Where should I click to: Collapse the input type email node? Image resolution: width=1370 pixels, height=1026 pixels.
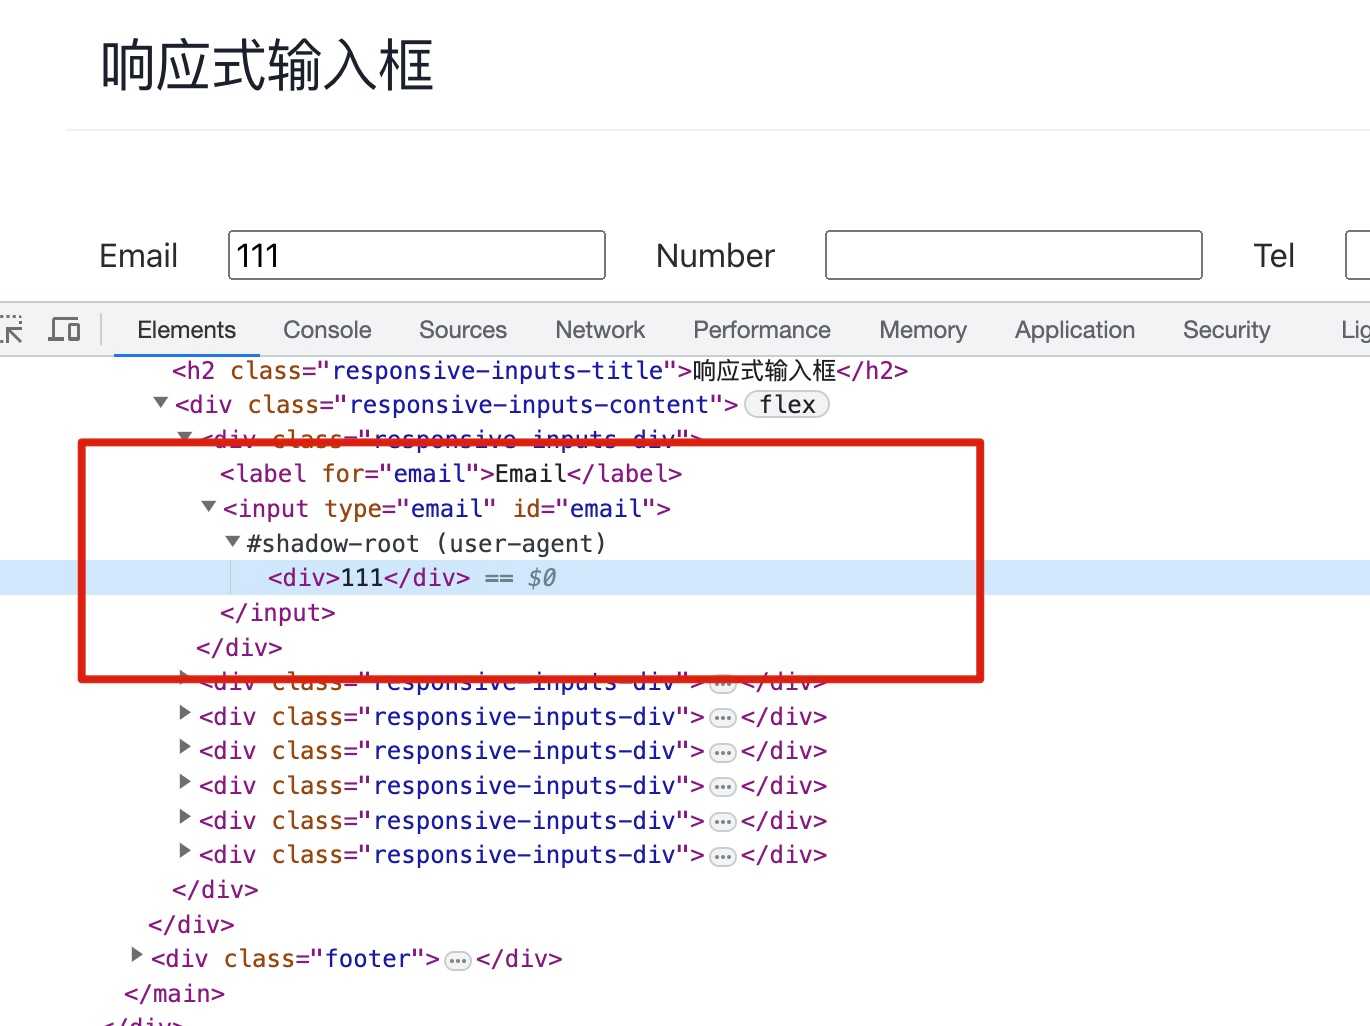click(x=208, y=507)
